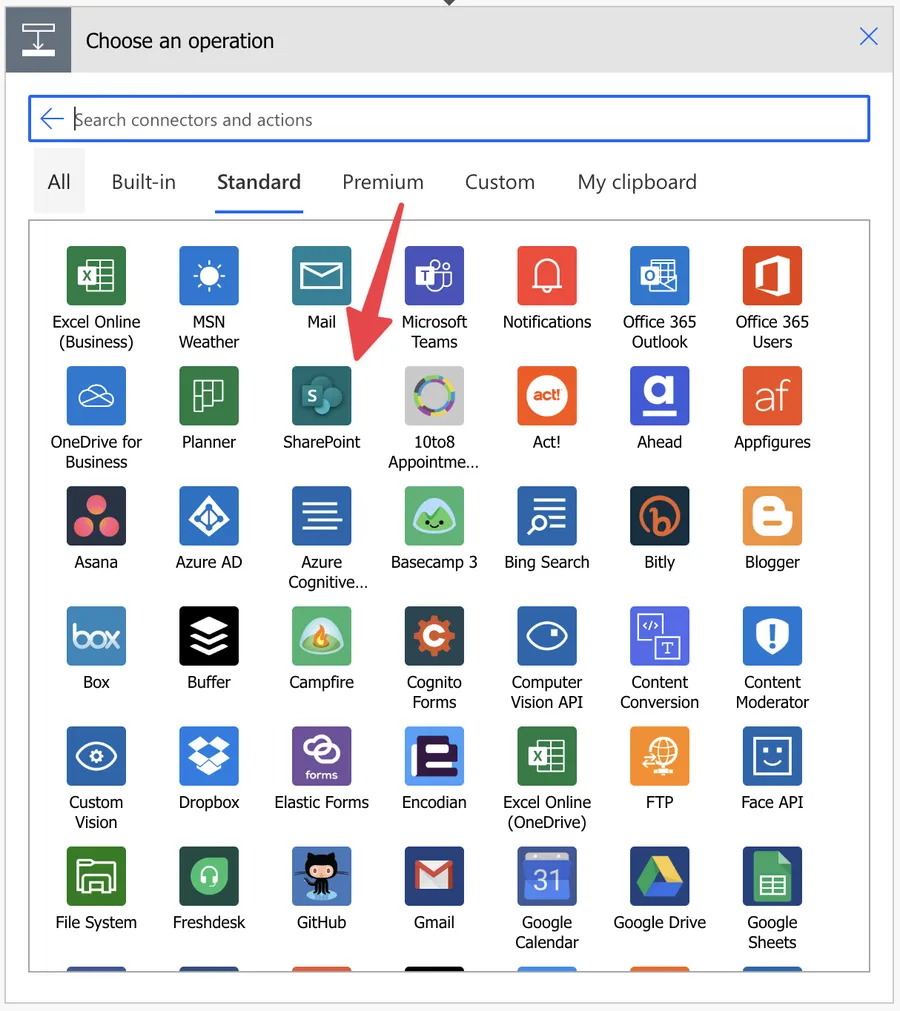Pick the OneDrive for Business connector
This screenshot has height=1011, width=900.
(x=96, y=396)
